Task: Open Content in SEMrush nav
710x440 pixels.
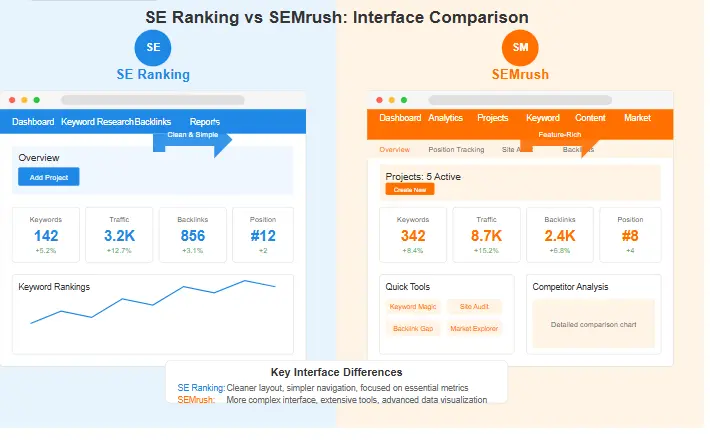Action: 590,118
